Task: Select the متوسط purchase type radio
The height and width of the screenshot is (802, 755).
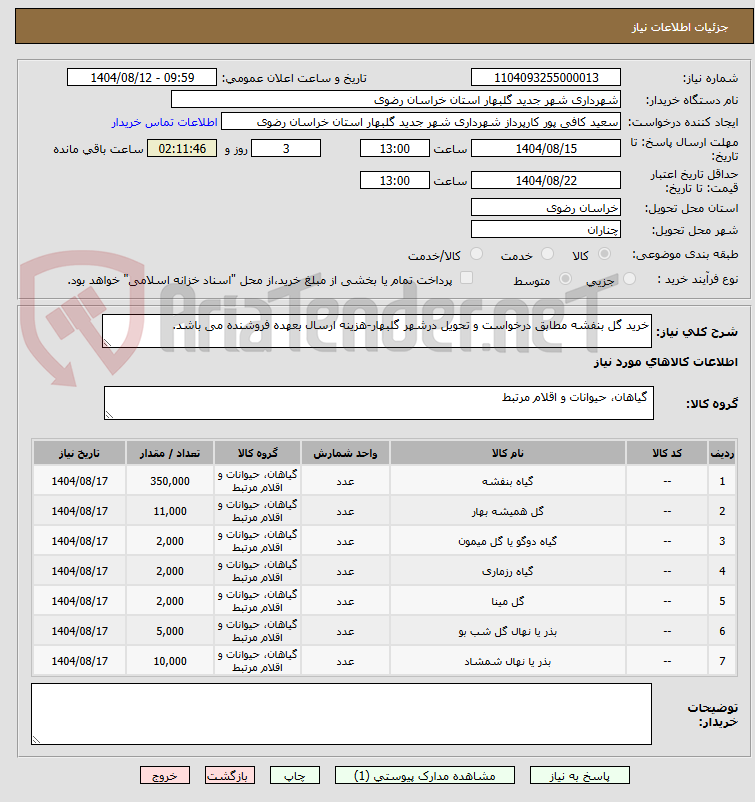Action: pyautogui.click(x=565, y=279)
